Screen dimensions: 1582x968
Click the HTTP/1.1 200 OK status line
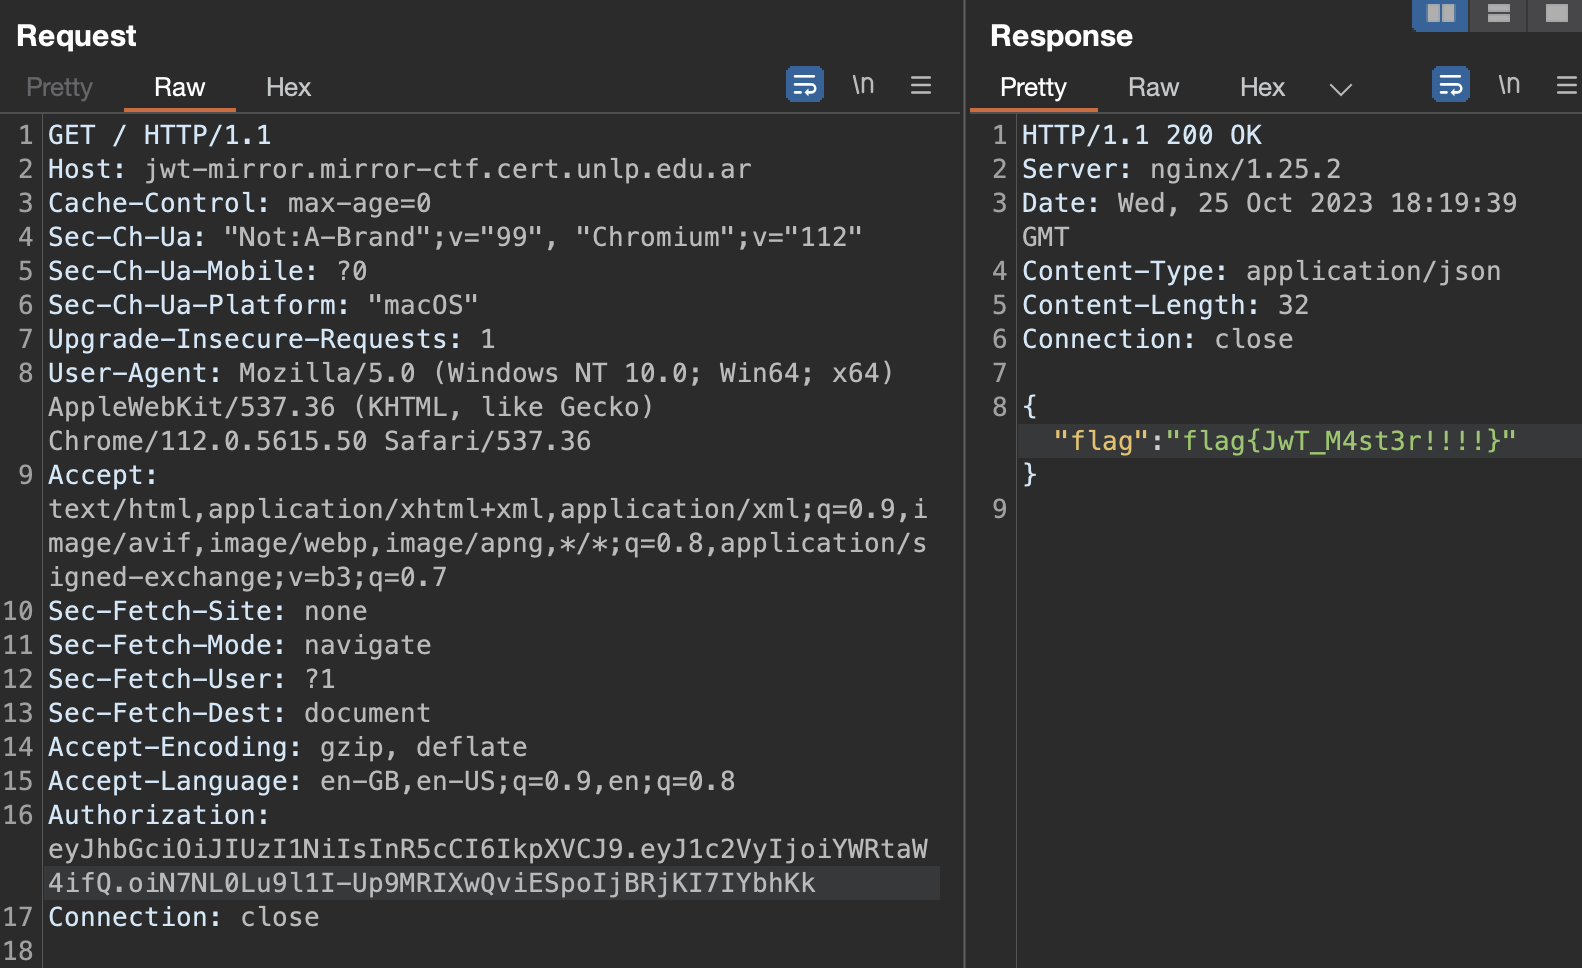pos(1142,135)
